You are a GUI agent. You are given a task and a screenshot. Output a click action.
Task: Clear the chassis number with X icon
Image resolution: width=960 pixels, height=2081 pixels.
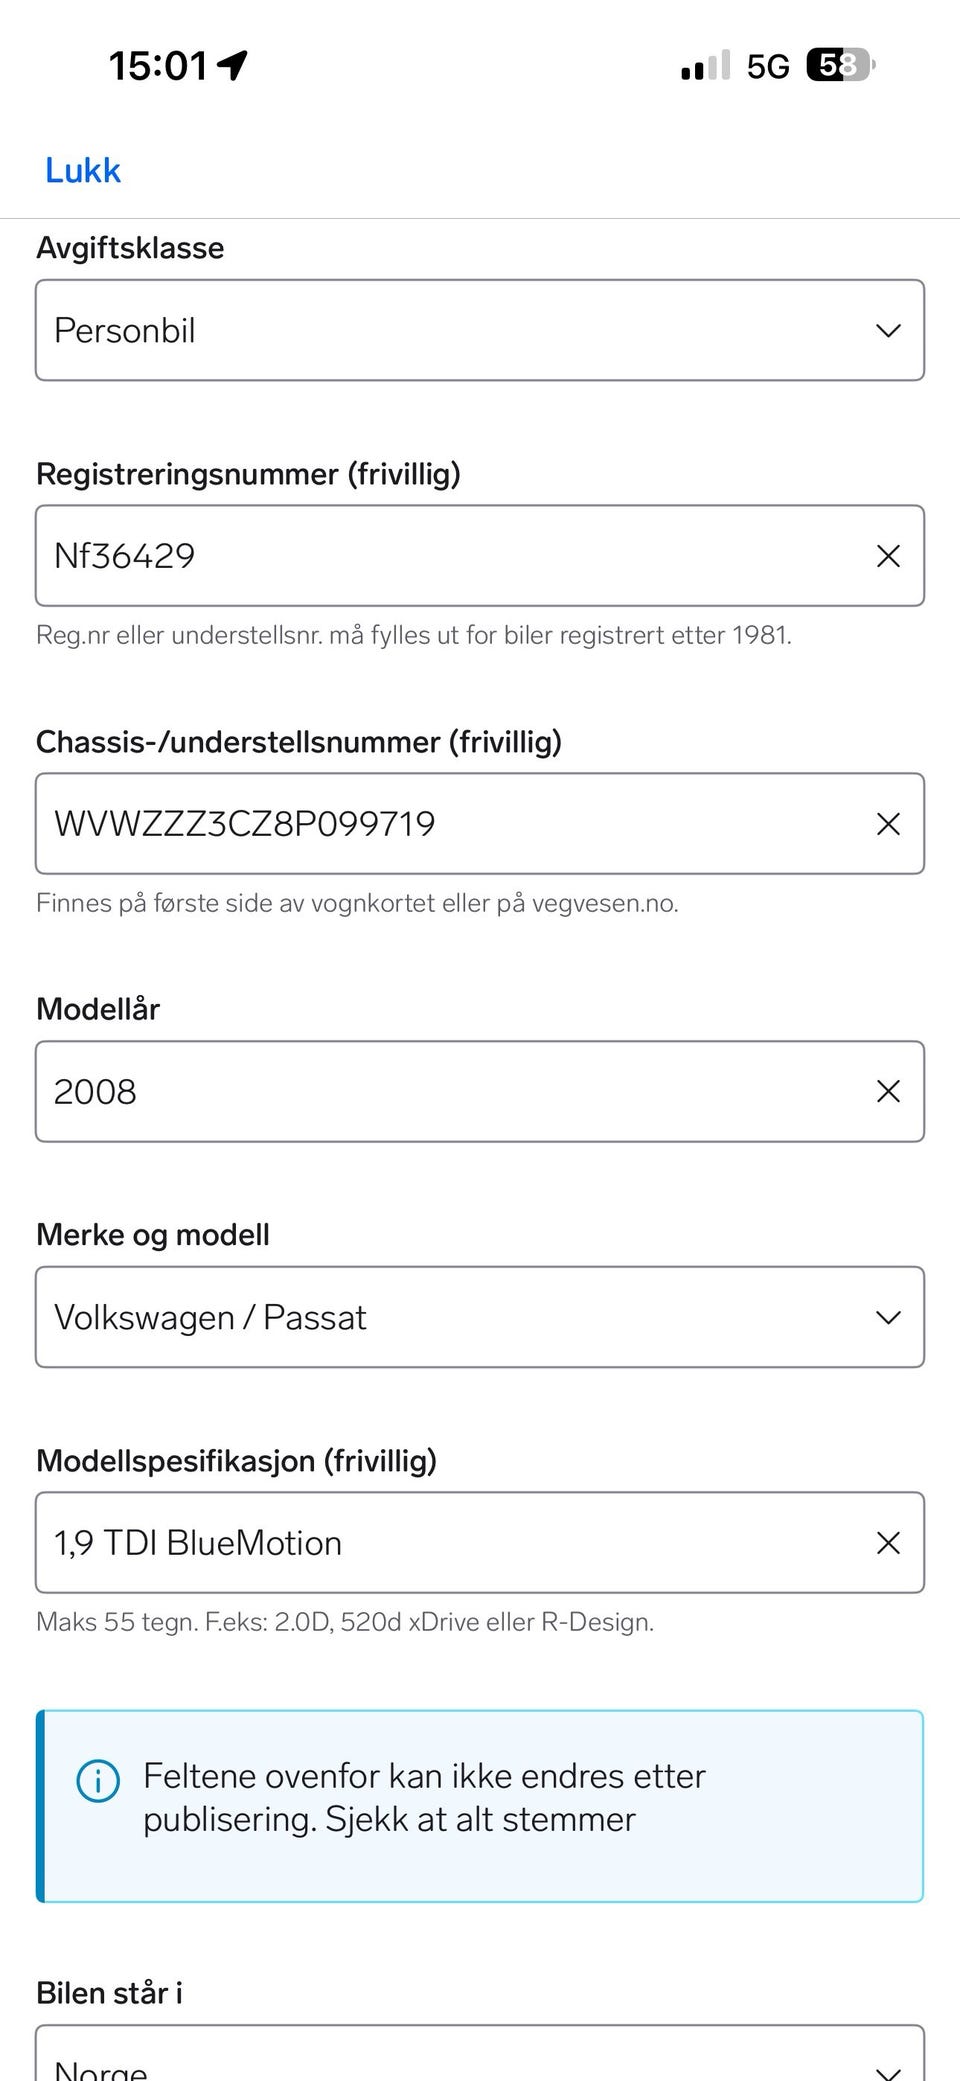[x=888, y=824]
